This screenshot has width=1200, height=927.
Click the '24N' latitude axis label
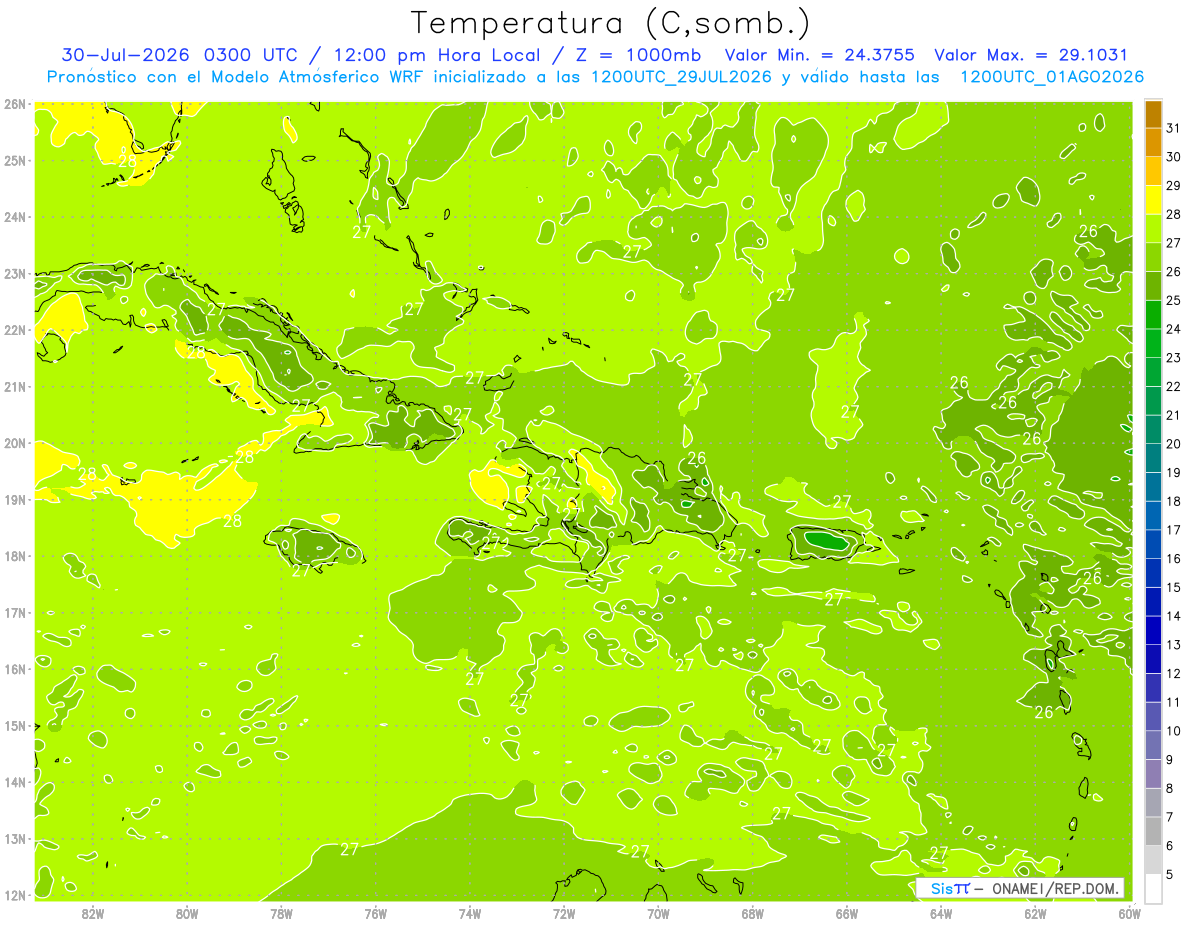(15, 217)
